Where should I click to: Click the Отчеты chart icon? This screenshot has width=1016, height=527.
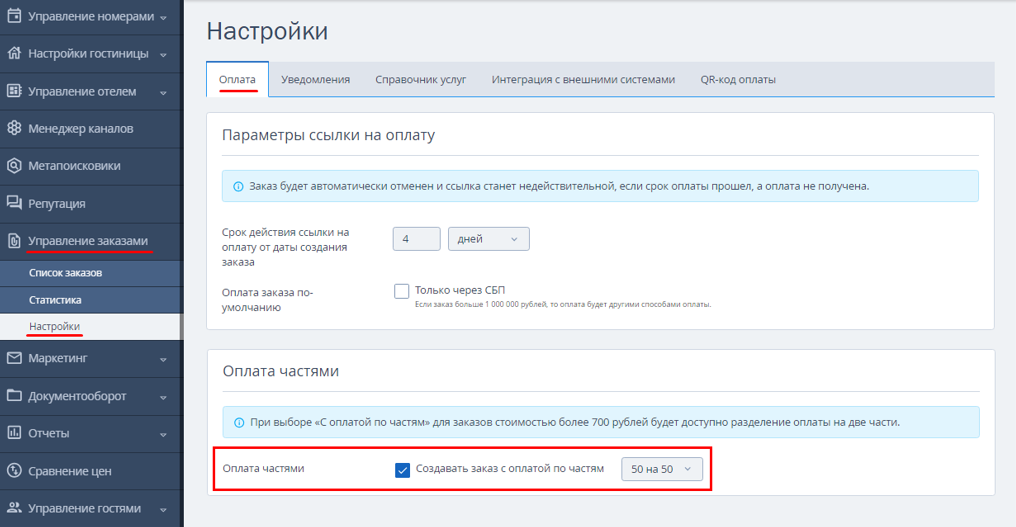pyautogui.click(x=14, y=432)
